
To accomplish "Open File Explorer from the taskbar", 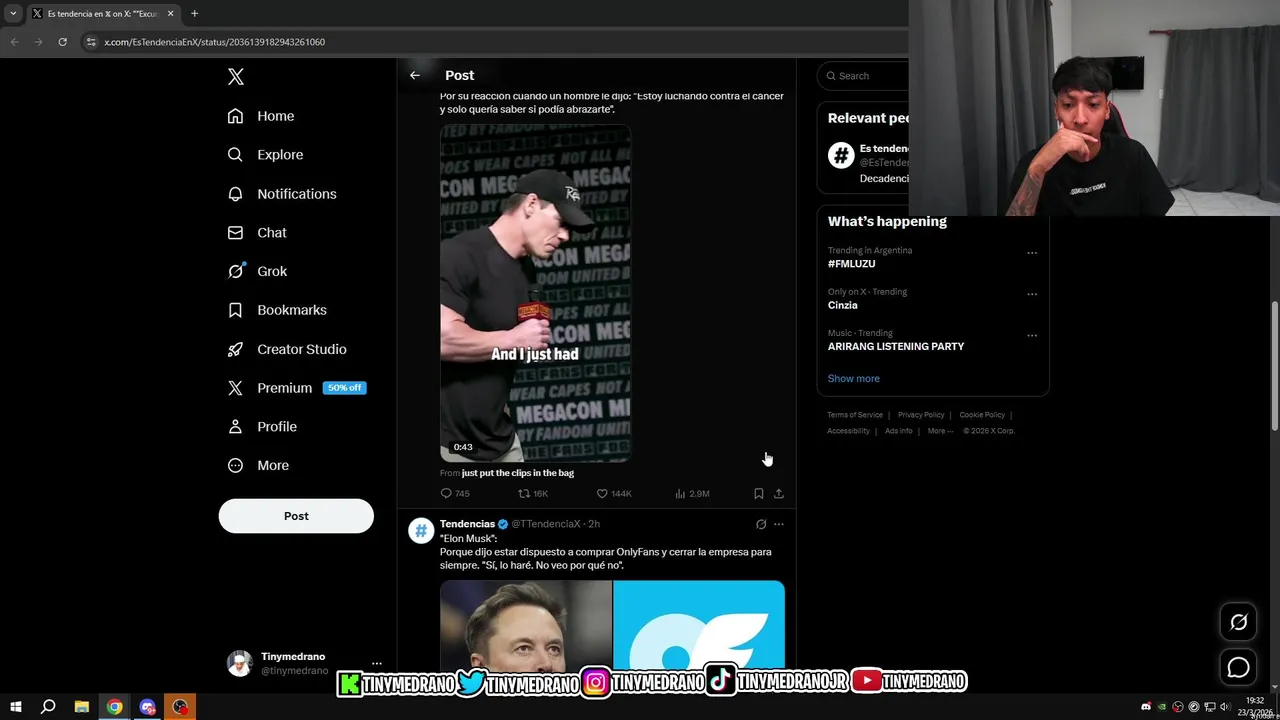I will coord(82,707).
